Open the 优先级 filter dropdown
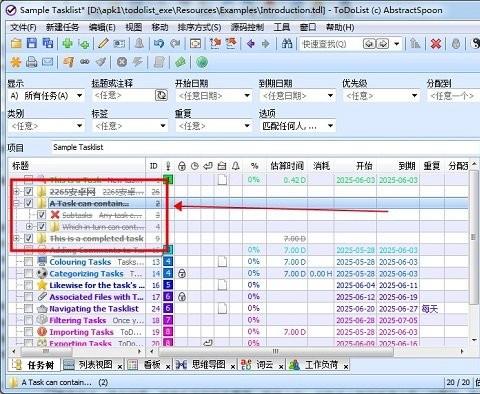This screenshot has height=394, width=480. point(381,96)
